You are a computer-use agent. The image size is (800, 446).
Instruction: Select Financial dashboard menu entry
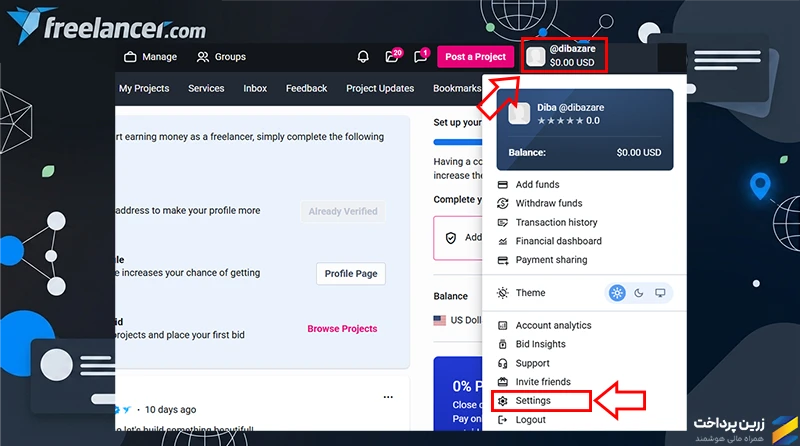click(x=584, y=241)
